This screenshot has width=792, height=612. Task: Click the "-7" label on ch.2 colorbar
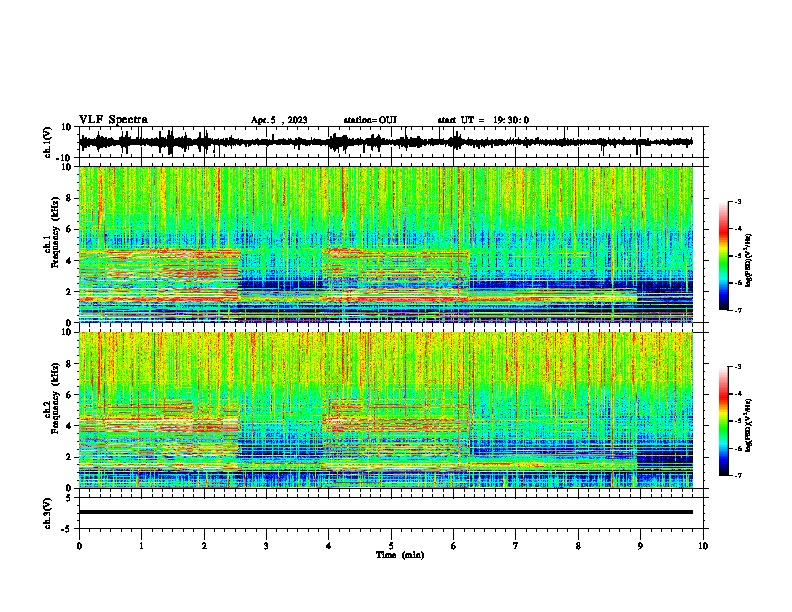(738, 475)
